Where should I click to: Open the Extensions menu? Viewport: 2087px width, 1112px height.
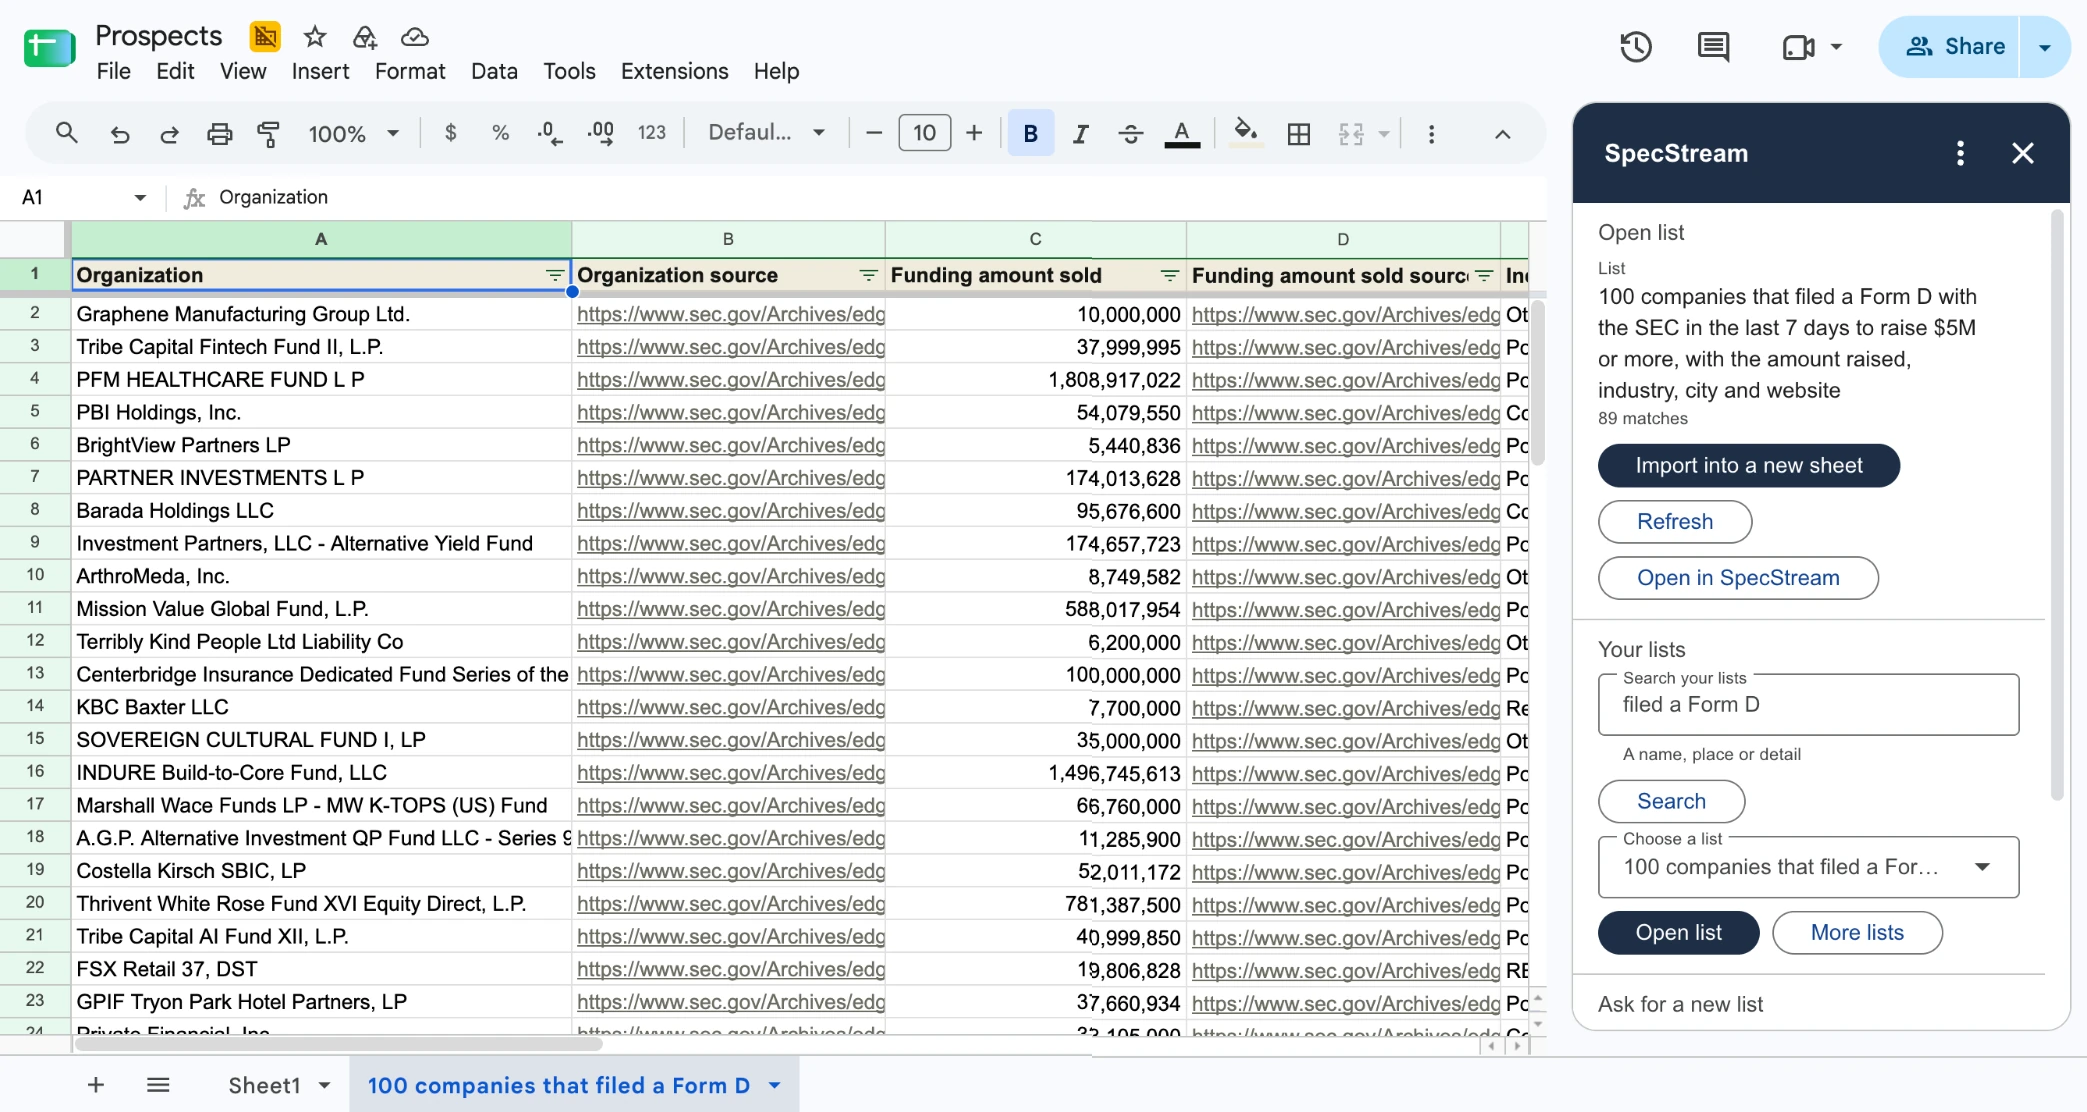click(674, 71)
